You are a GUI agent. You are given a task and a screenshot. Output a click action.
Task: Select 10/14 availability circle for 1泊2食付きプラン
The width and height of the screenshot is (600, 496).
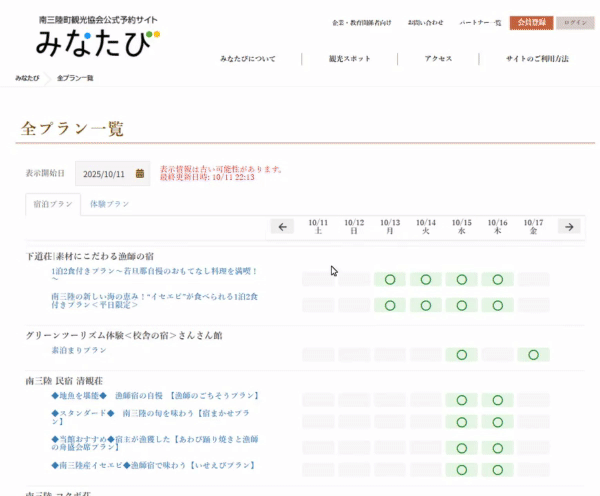coord(426,280)
